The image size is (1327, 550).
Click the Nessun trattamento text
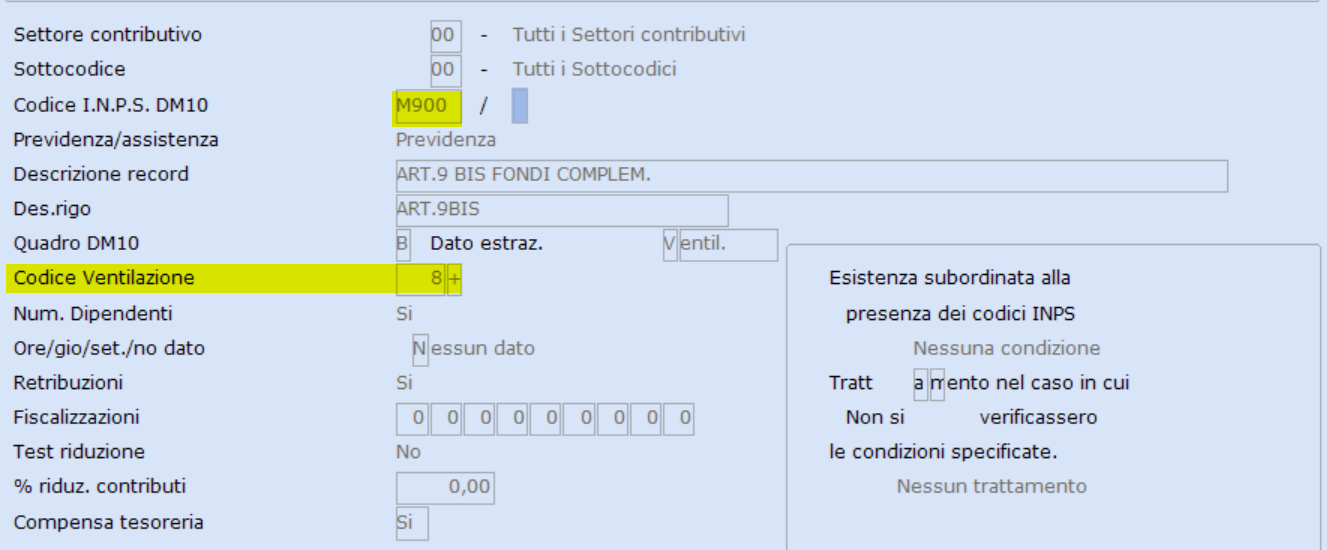991,487
